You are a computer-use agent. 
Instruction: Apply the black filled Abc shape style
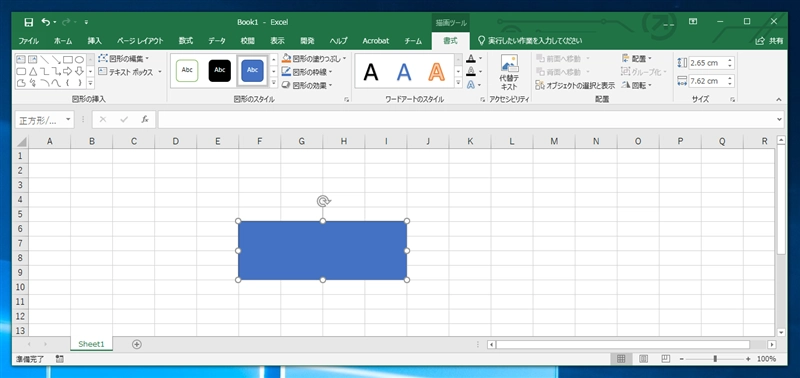[220, 70]
